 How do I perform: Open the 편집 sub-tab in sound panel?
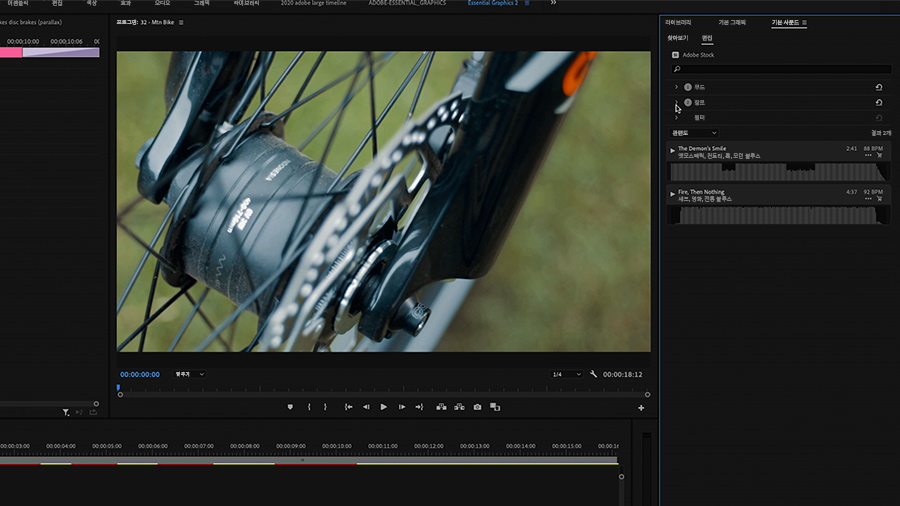[x=707, y=38]
